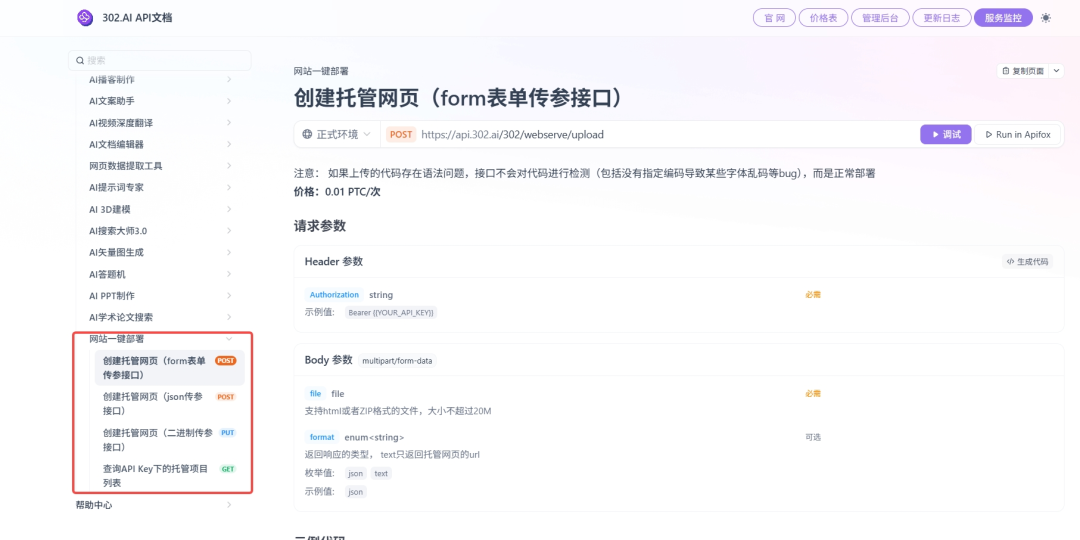Open the 官网 link
Viewport: 1080px width, 540px height.
[x=774, y=18]
